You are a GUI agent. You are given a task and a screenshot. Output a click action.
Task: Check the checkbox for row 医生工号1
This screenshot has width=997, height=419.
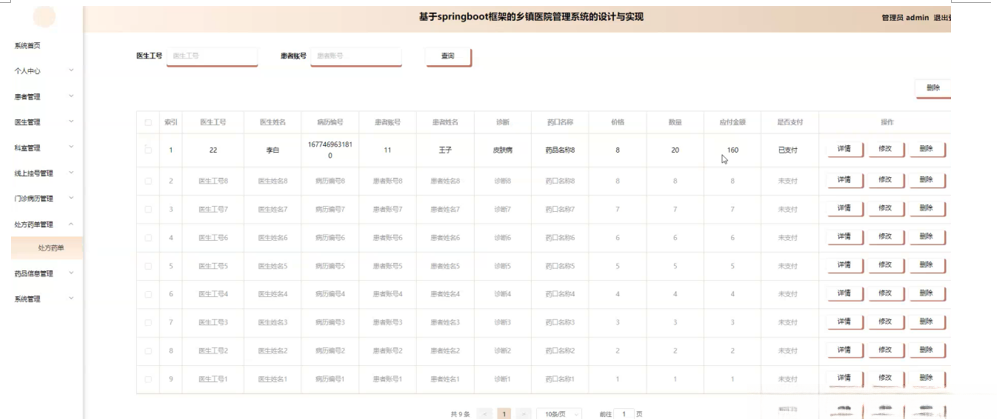[148, 379]
